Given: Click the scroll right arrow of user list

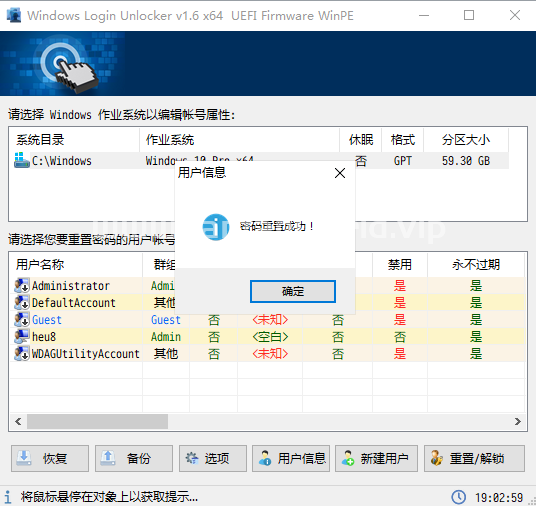Looking at the screenshot, I should click(518, 421).
